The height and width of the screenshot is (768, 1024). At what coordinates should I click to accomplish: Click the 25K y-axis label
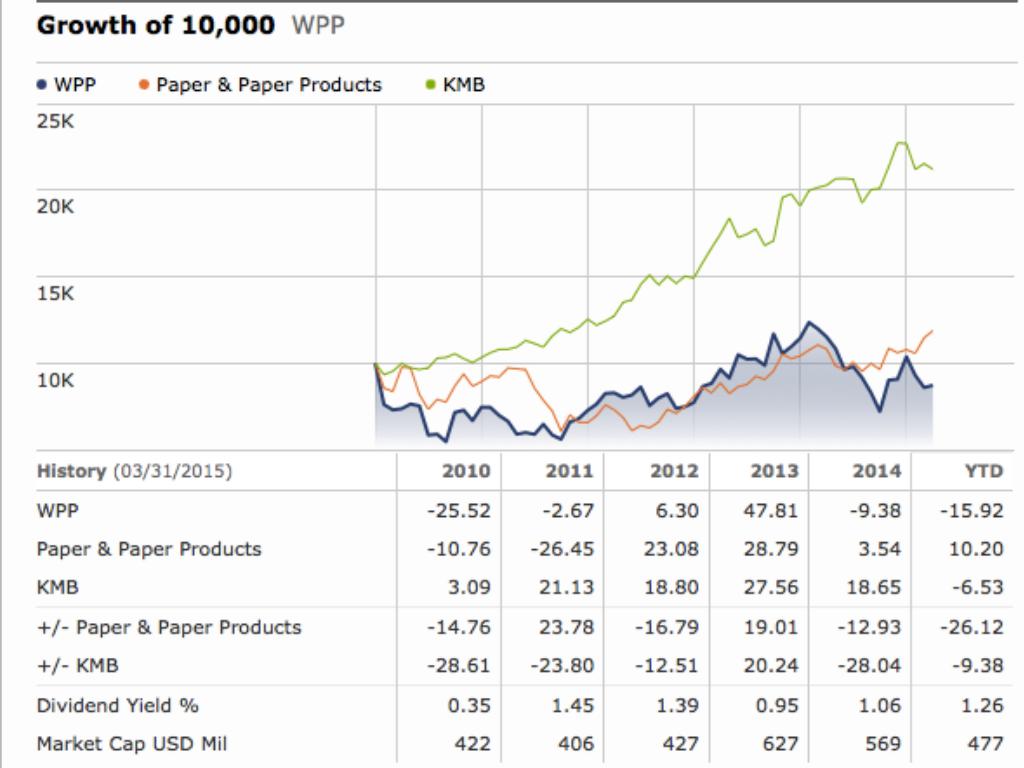(x=55, y=121)
